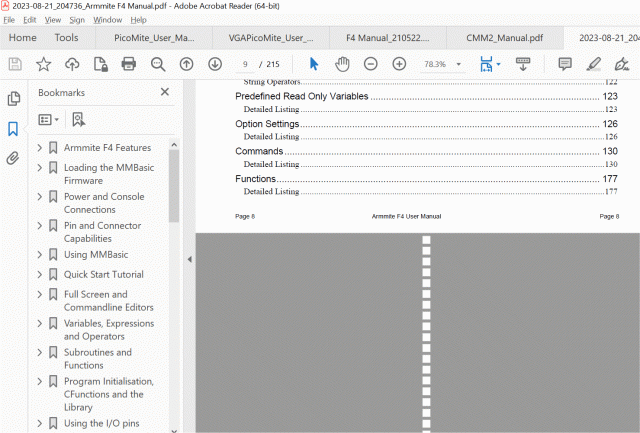Click the print file icon
This screenshot has width=640, height=433.
(x=129, y=64)
